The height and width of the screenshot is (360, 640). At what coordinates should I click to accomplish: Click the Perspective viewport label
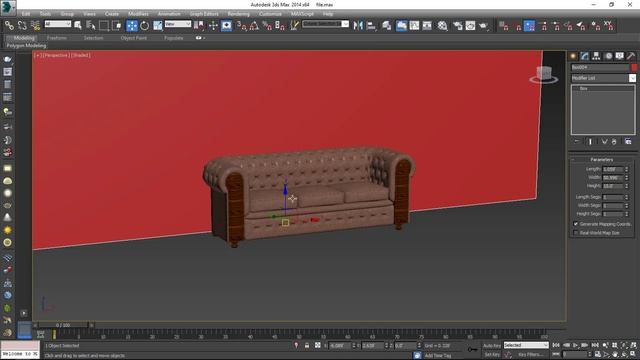55,55
